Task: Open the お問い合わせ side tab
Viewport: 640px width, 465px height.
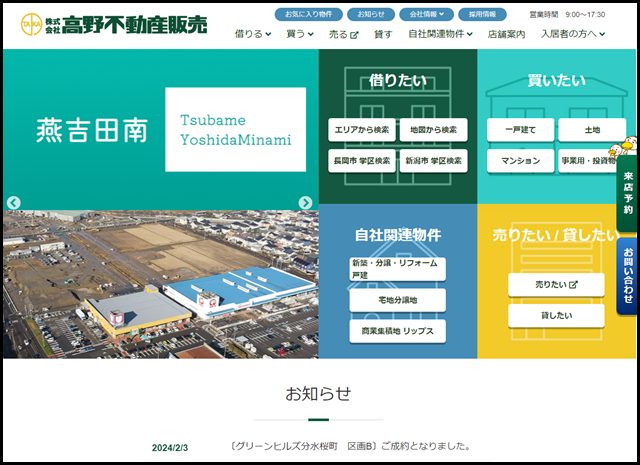Action: 628,276
